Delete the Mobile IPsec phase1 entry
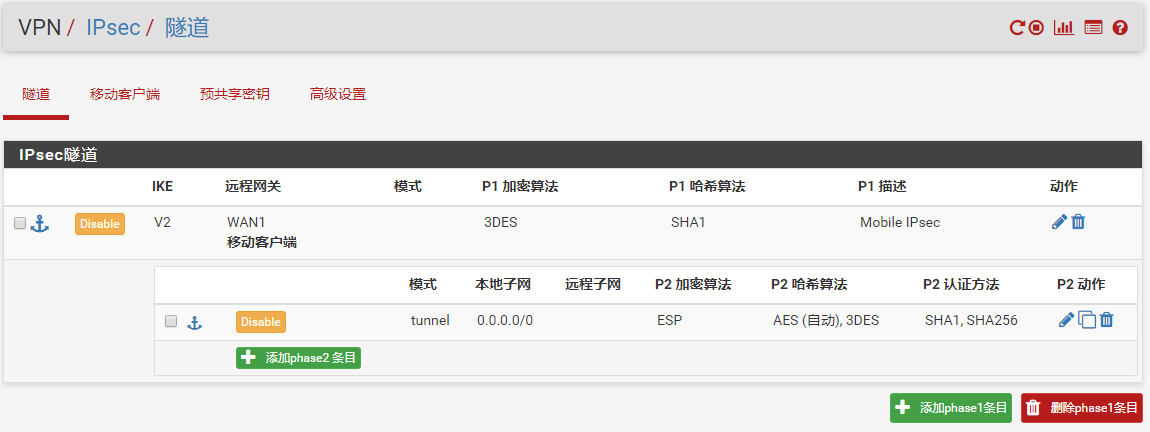This screenshot has height=432, width=1150. 1078,222
